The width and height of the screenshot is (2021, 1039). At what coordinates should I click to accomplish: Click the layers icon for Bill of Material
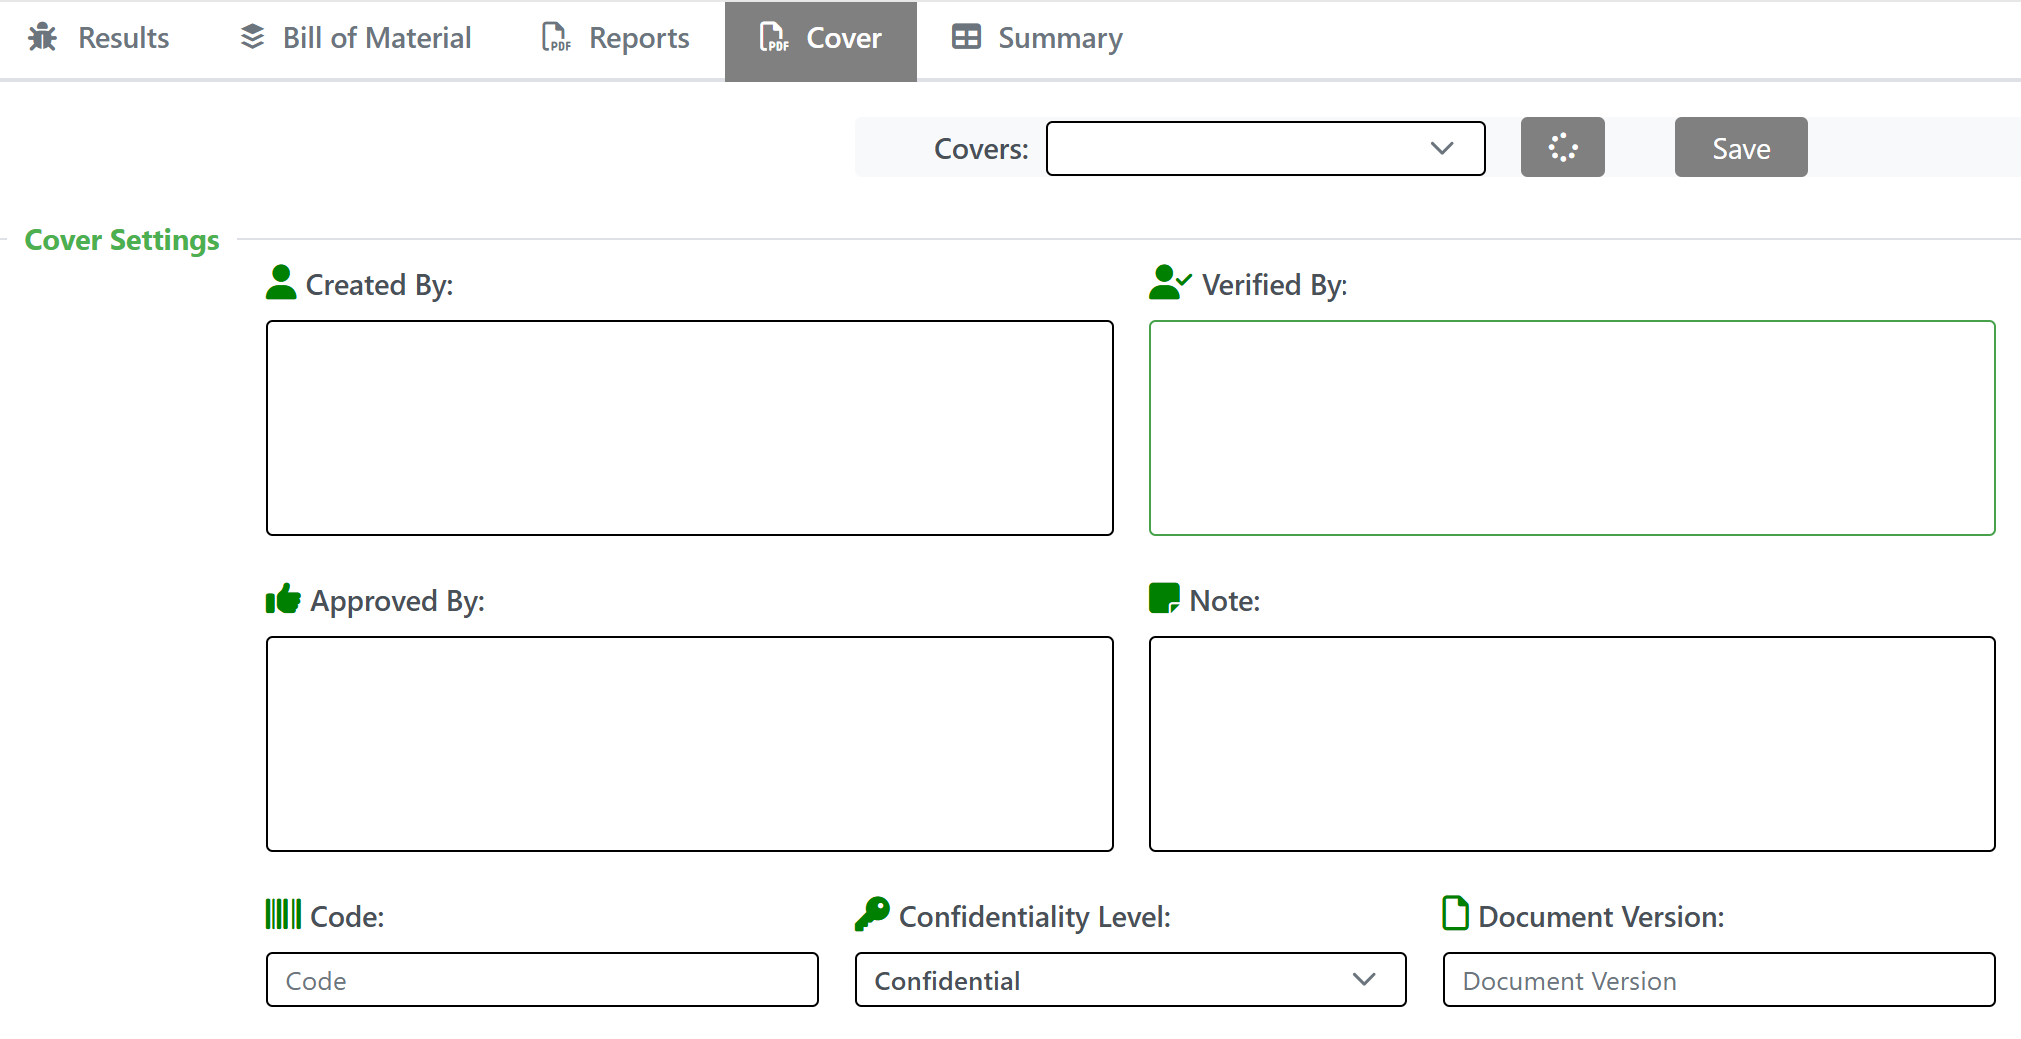coord(252,37)
